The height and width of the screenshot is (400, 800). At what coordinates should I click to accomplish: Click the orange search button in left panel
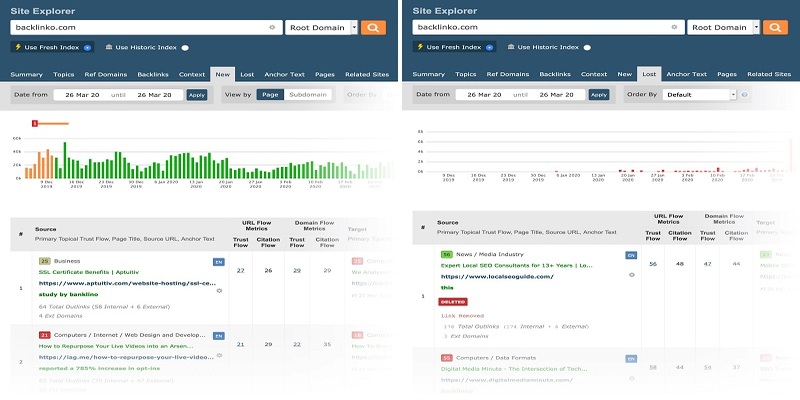click(x=374, y=28)
